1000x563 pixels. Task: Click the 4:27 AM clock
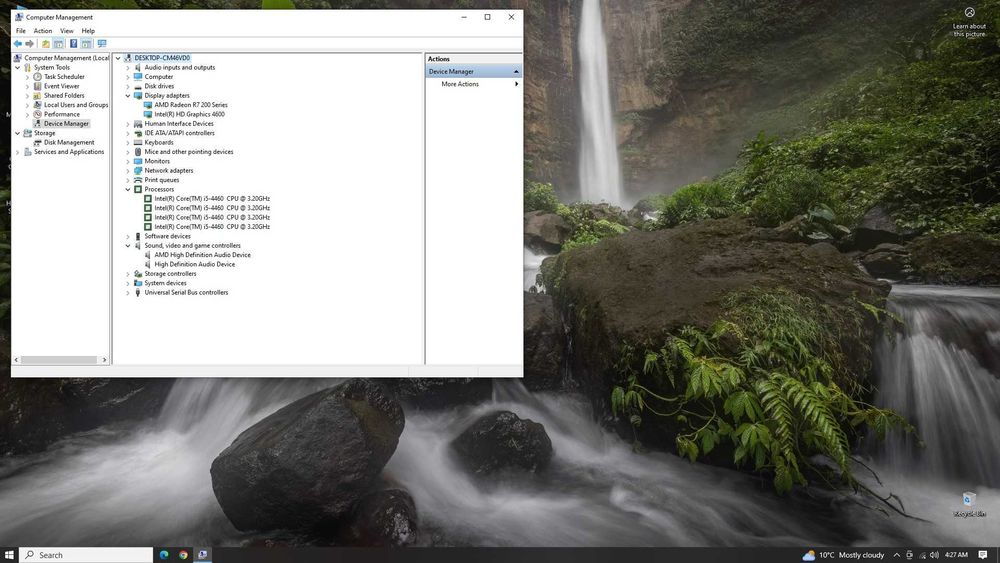pyautogui.click(x=957, y=555)
